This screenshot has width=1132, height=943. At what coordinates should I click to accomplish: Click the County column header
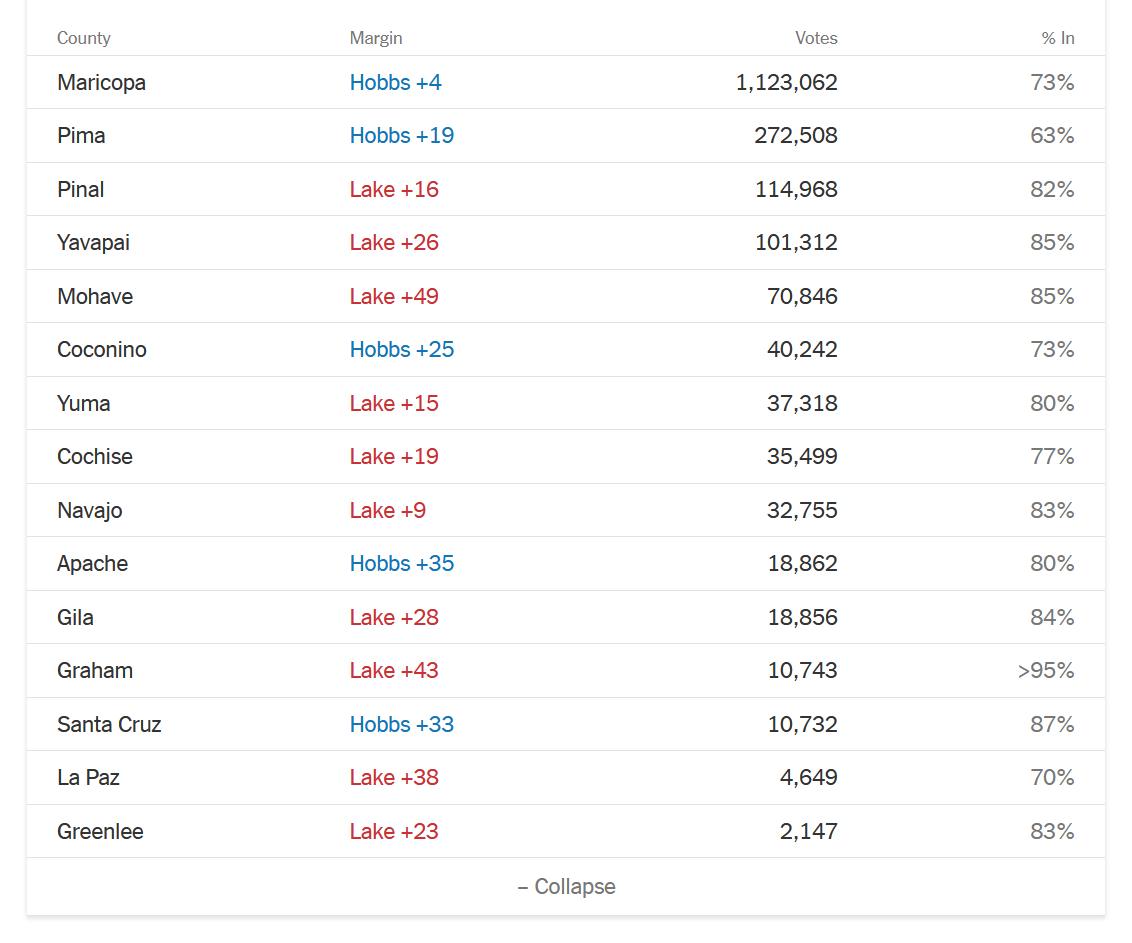pyautogui.click(x=84, y=38)
